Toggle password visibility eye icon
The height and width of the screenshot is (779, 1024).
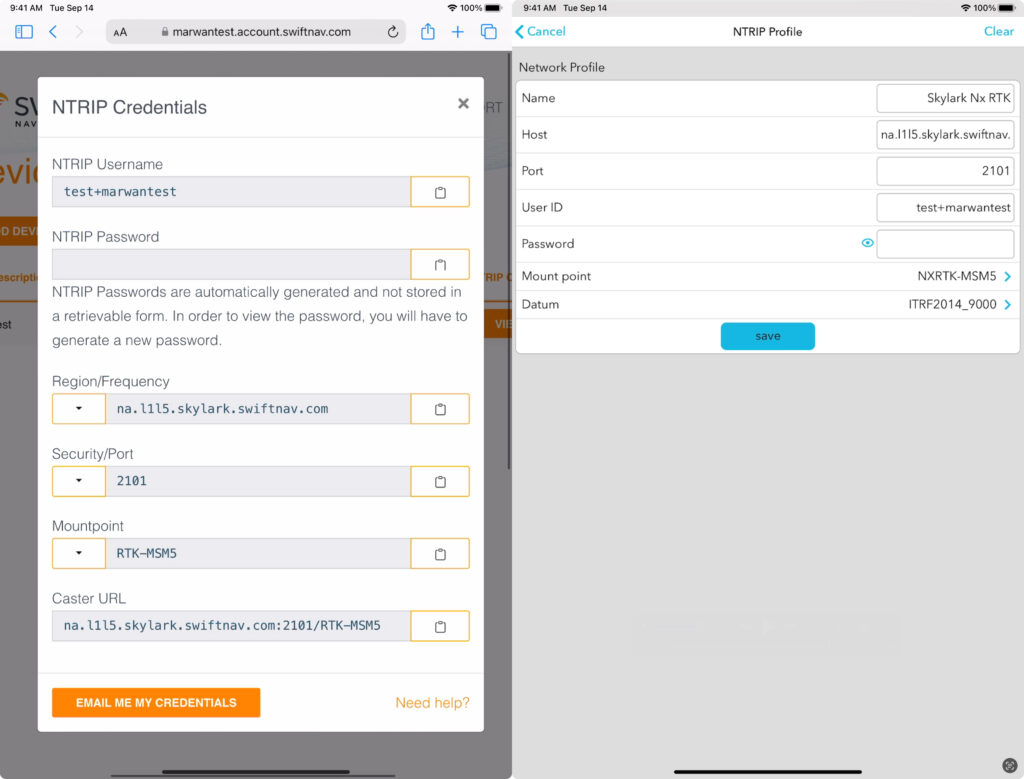pos(867,243)
